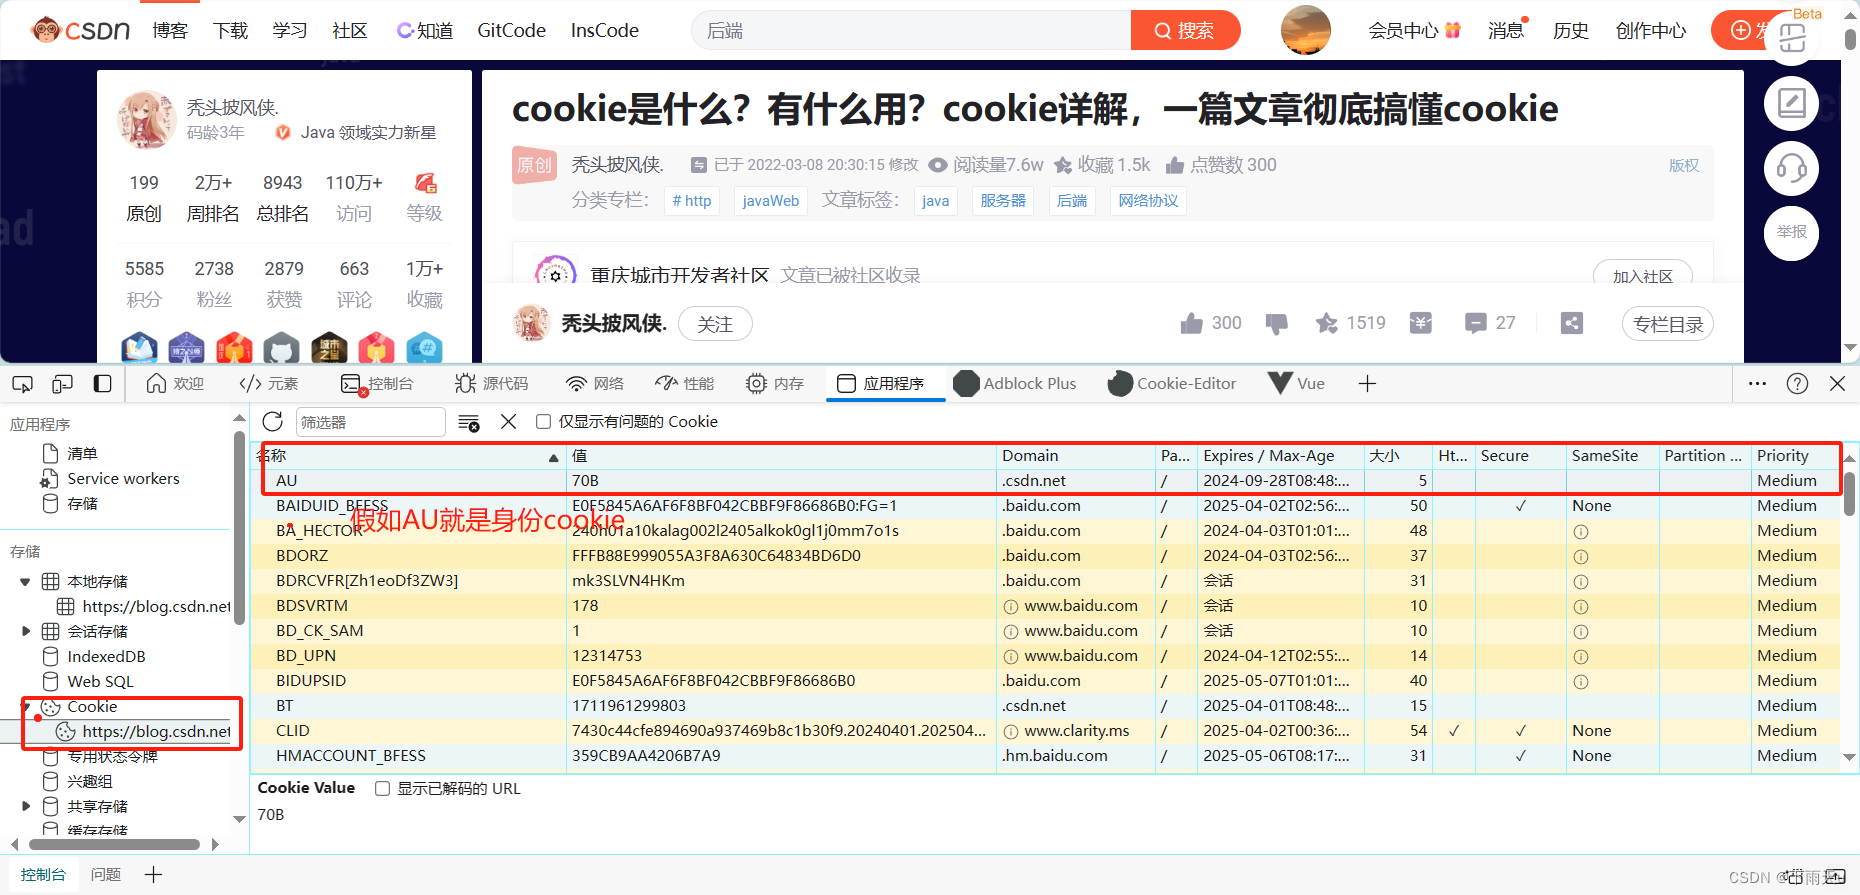
Task: Open the comments icon showing 27
Action: (x=1475, y=323)
